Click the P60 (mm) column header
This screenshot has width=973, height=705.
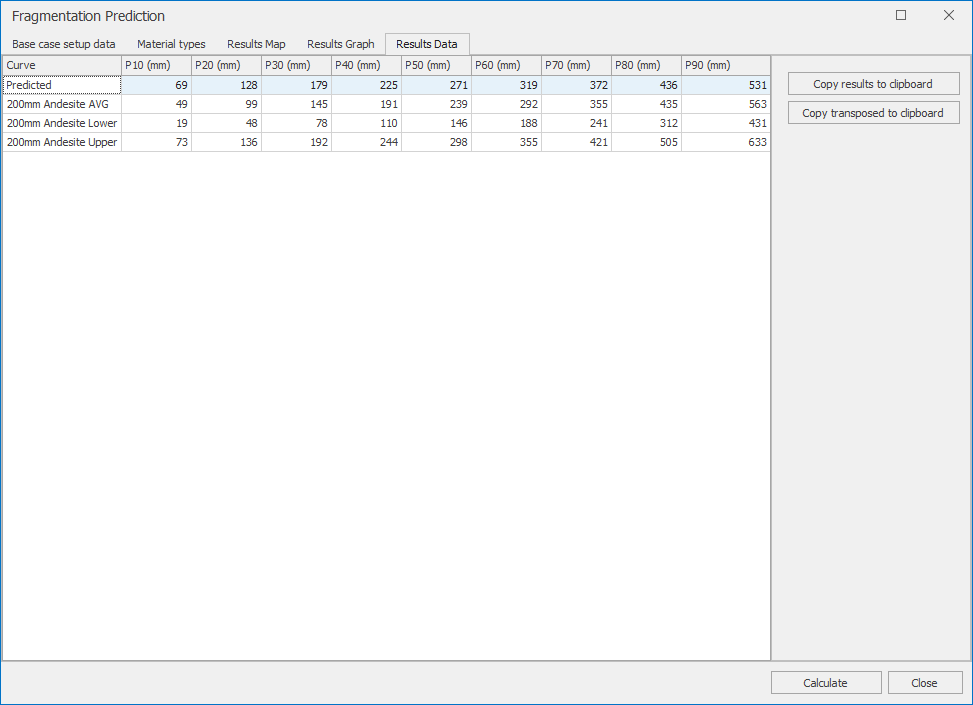point(507,65)
